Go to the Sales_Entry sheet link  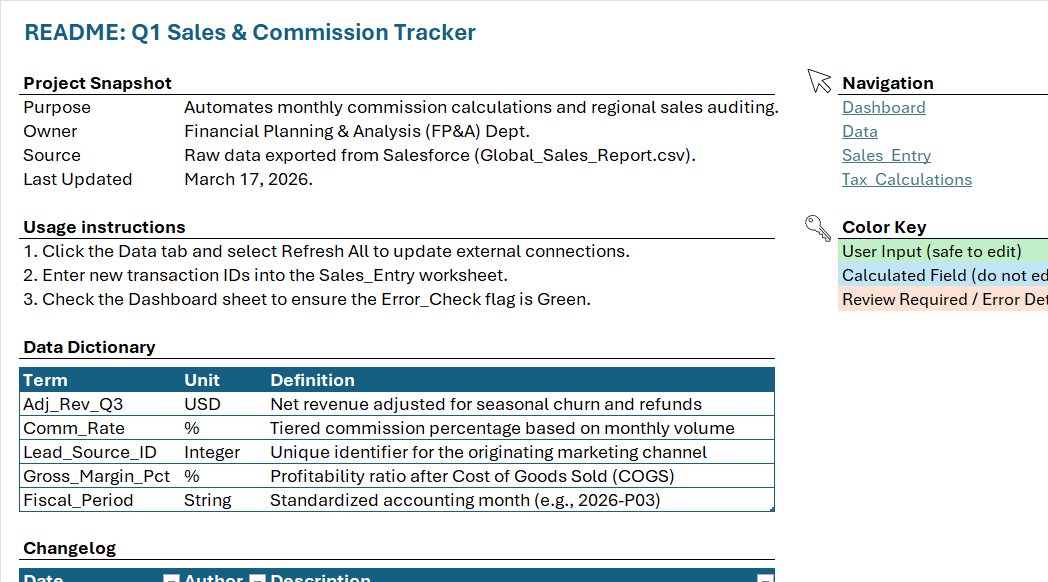pos(886,156)
